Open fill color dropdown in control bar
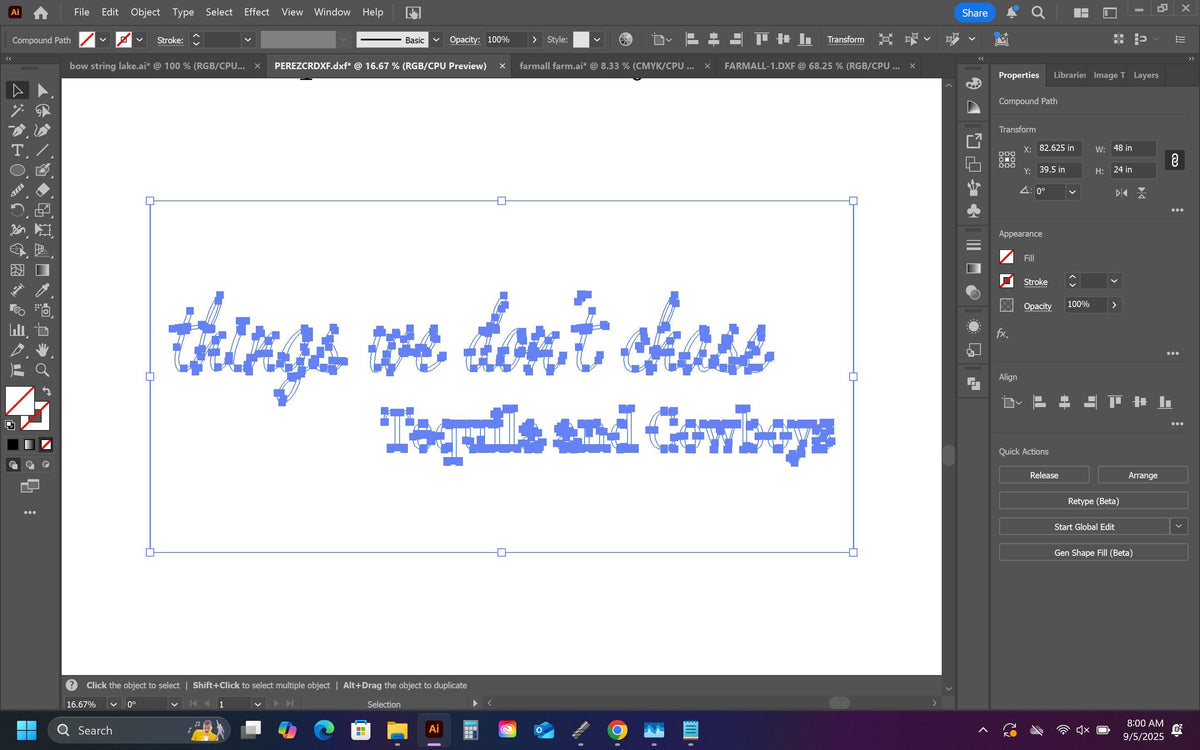The height and width of the screenshot is (750, 1200). (x=103, y=39)
